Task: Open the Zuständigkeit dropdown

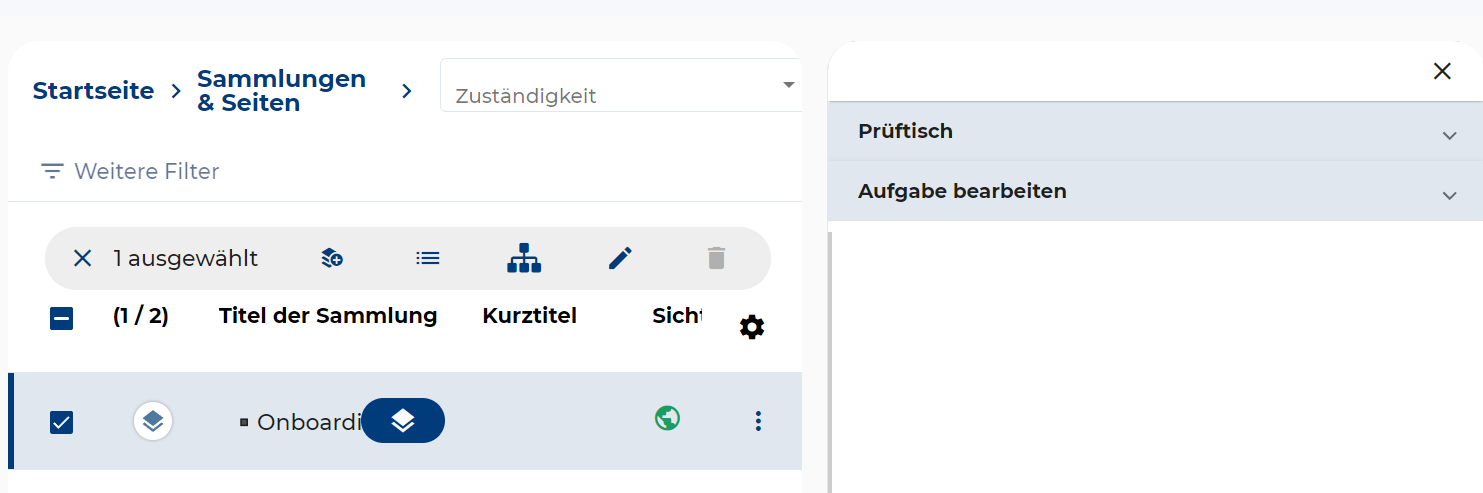Action: click(620, 86)
